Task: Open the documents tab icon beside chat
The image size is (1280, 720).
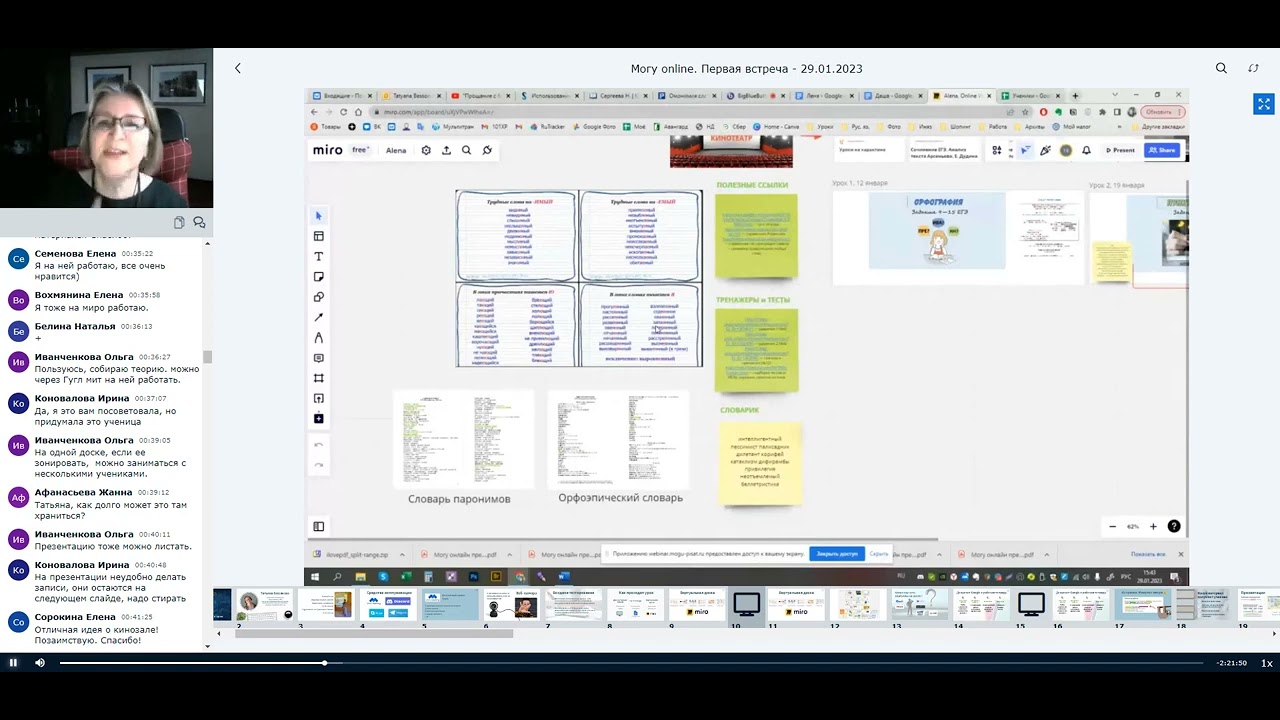Action: [179, 222]
